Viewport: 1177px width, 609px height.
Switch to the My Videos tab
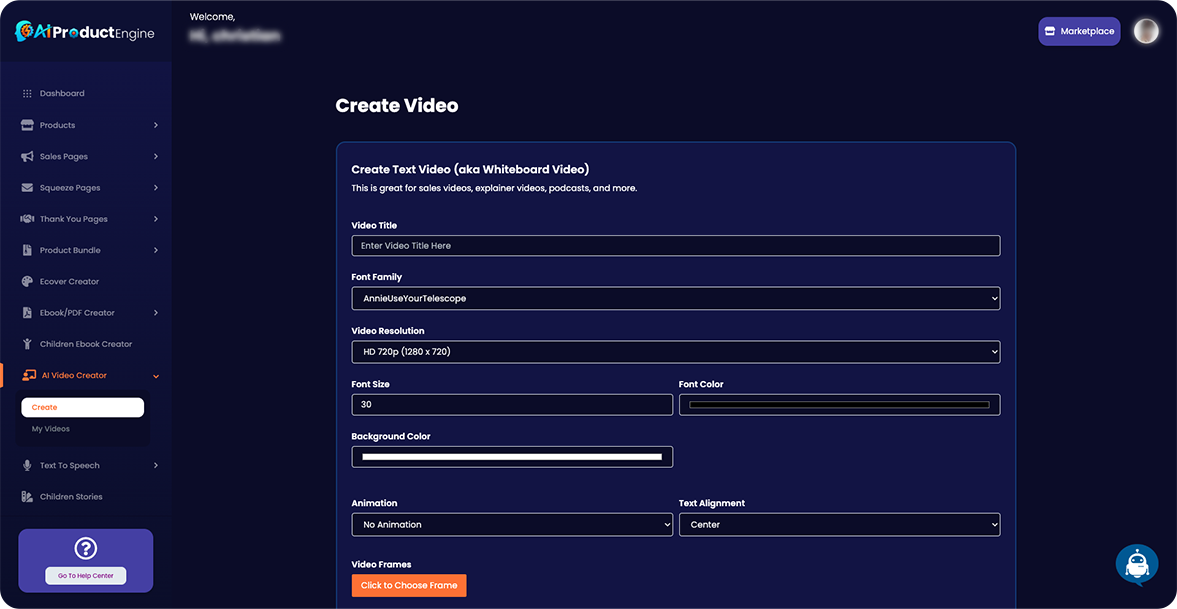point(50,428)
